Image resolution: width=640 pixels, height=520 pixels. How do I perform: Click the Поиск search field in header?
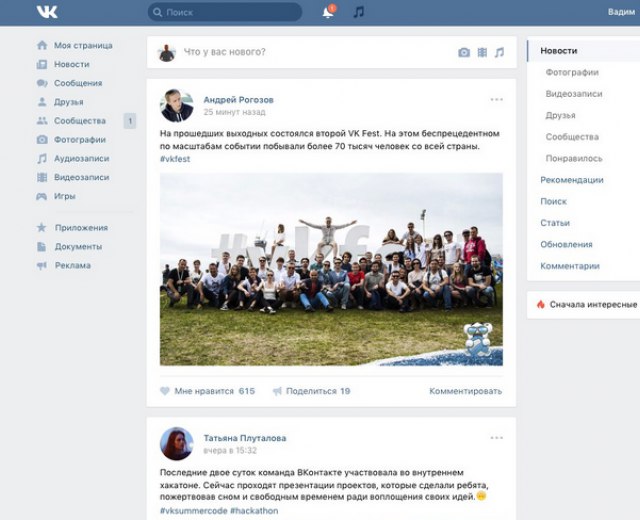[x=225, y=12]
